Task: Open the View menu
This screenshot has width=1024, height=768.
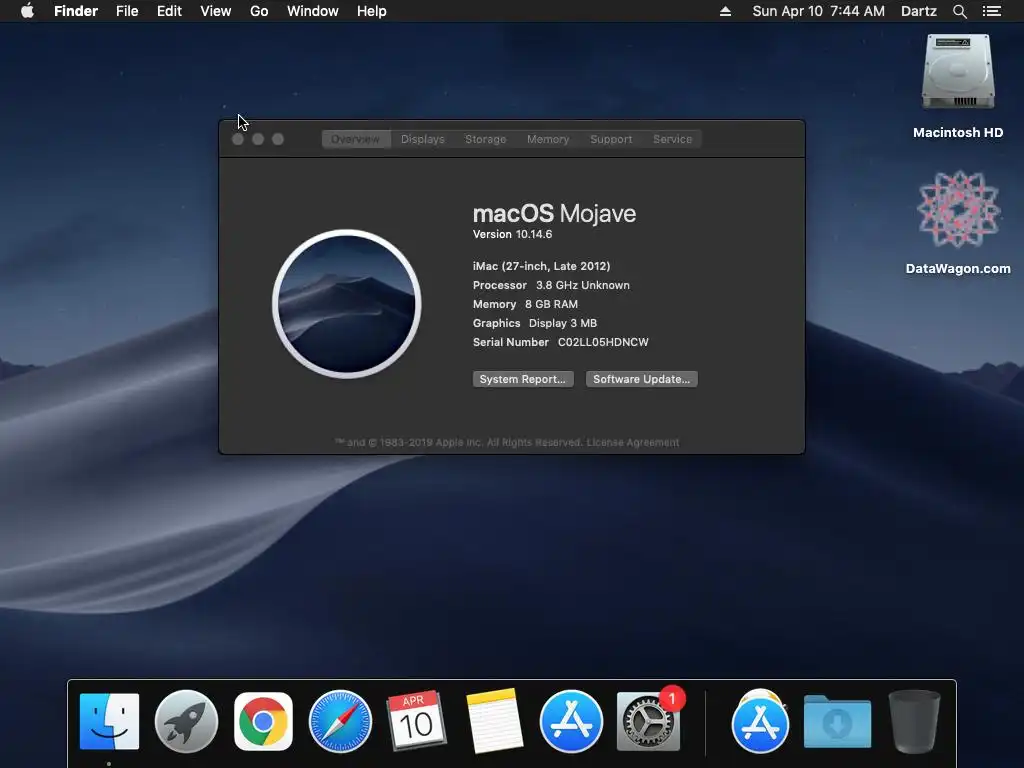Action: point(216,11)
